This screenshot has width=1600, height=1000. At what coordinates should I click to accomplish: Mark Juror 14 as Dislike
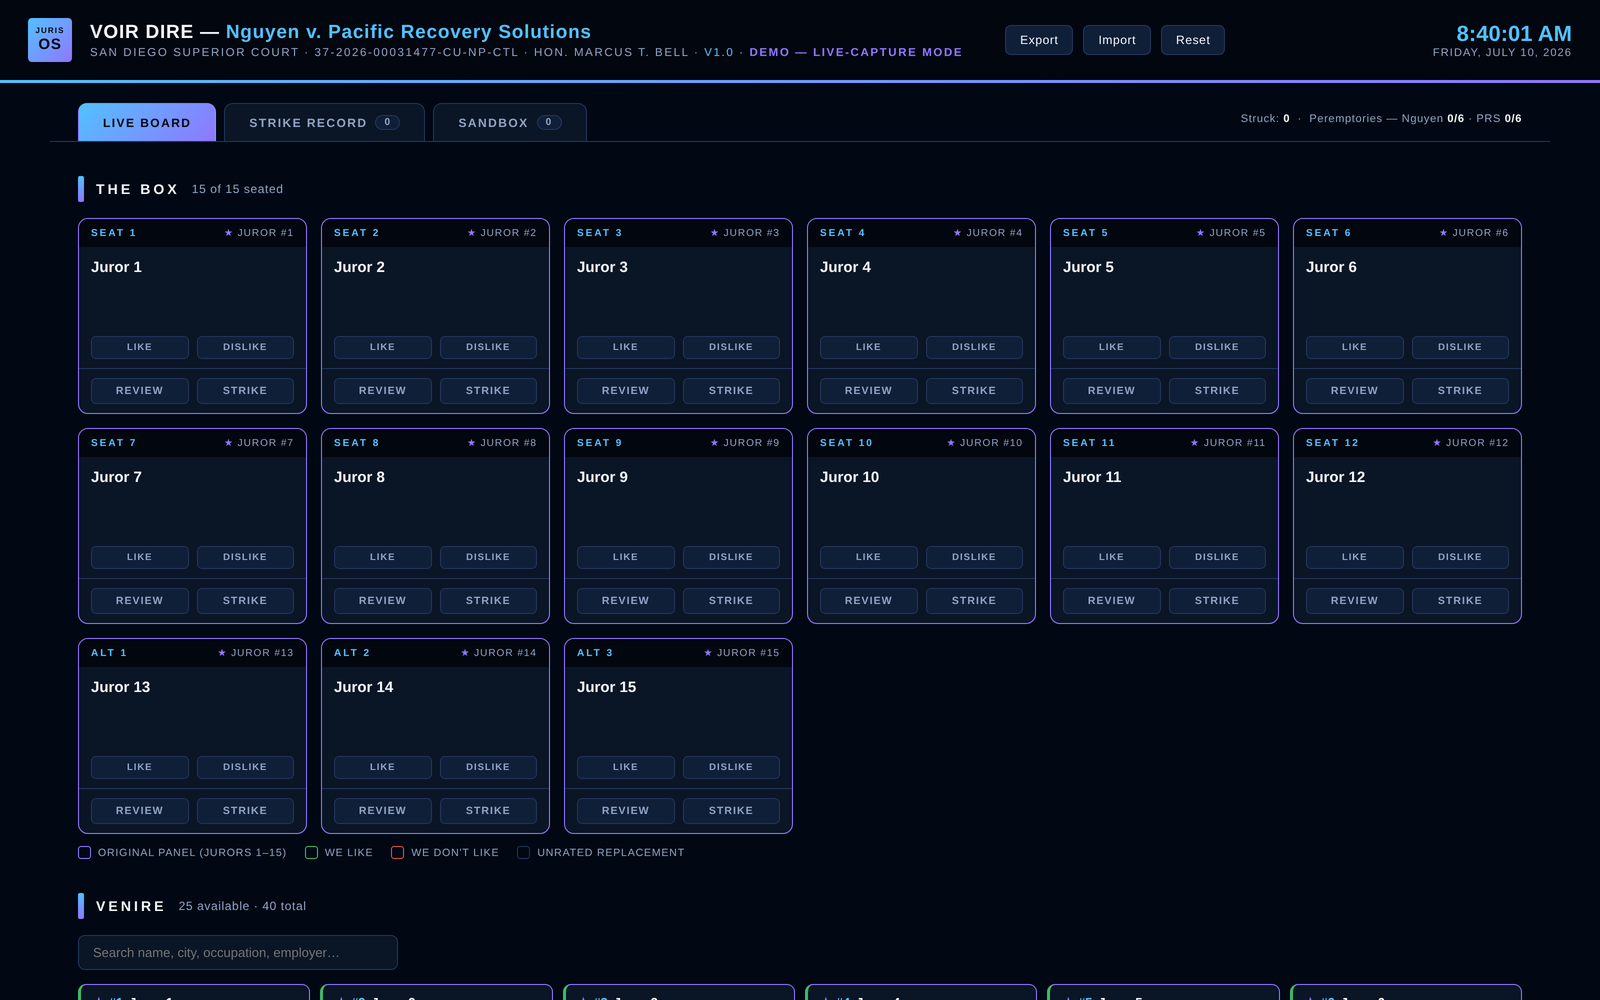488,767
